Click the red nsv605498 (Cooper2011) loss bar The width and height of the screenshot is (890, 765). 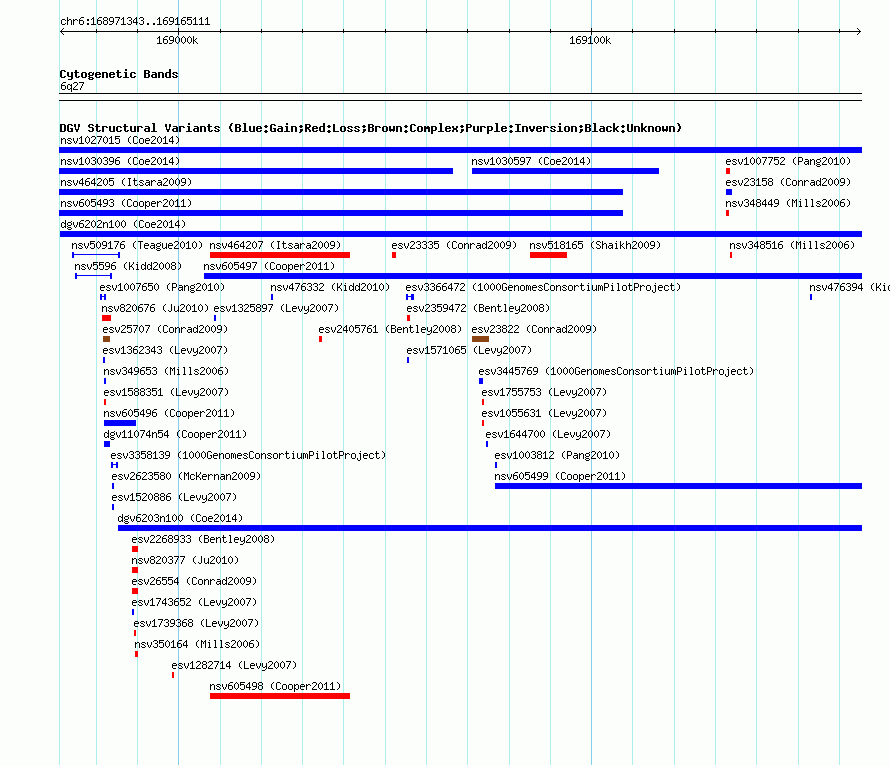(280, 696)
